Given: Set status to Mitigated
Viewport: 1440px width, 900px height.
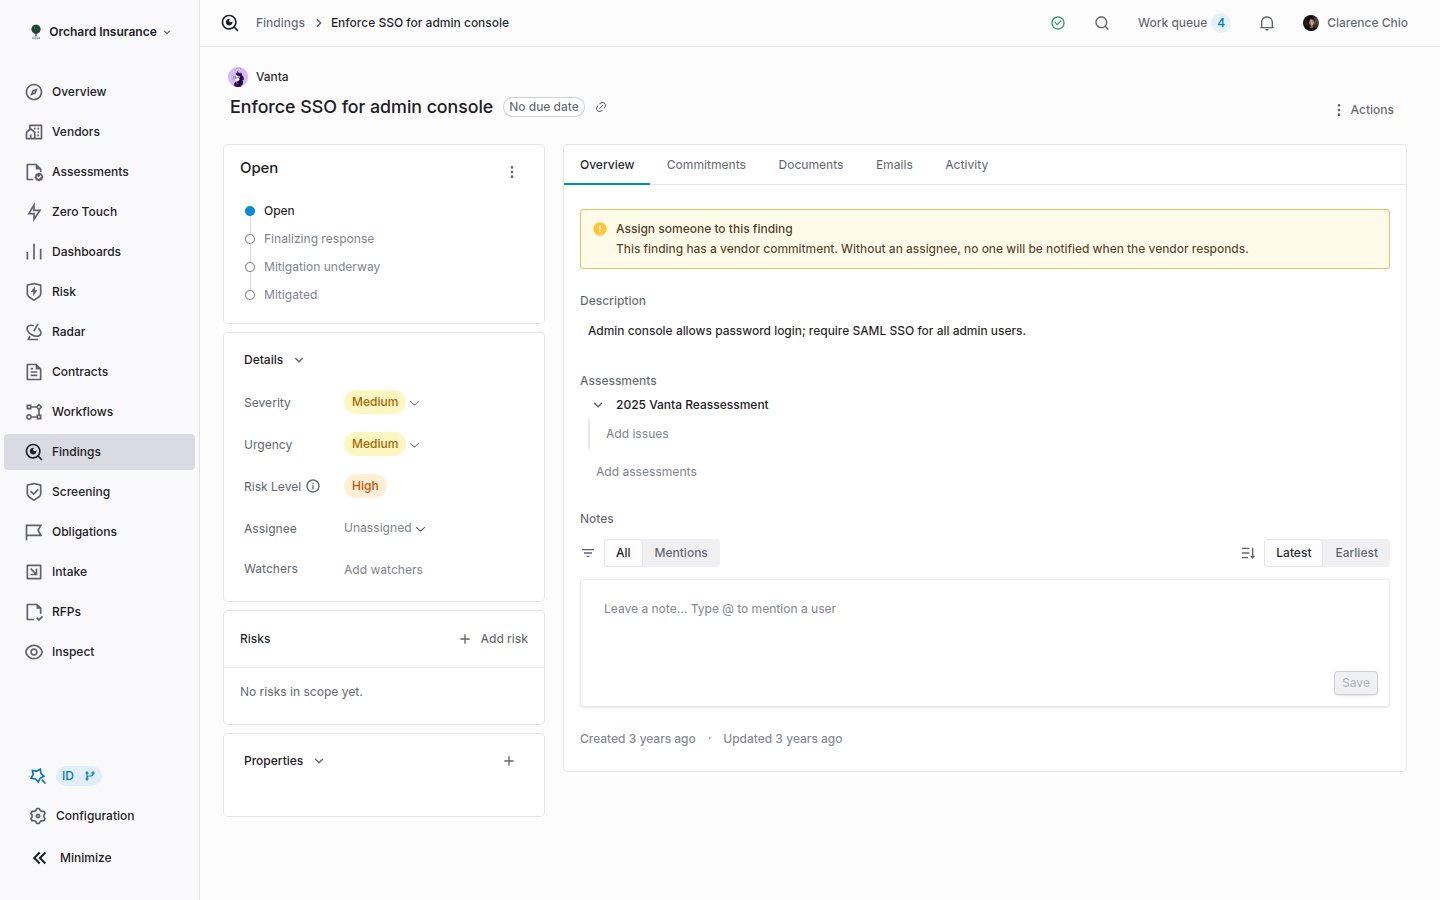Looking at the screenshot, I should (x=281, y=295).
